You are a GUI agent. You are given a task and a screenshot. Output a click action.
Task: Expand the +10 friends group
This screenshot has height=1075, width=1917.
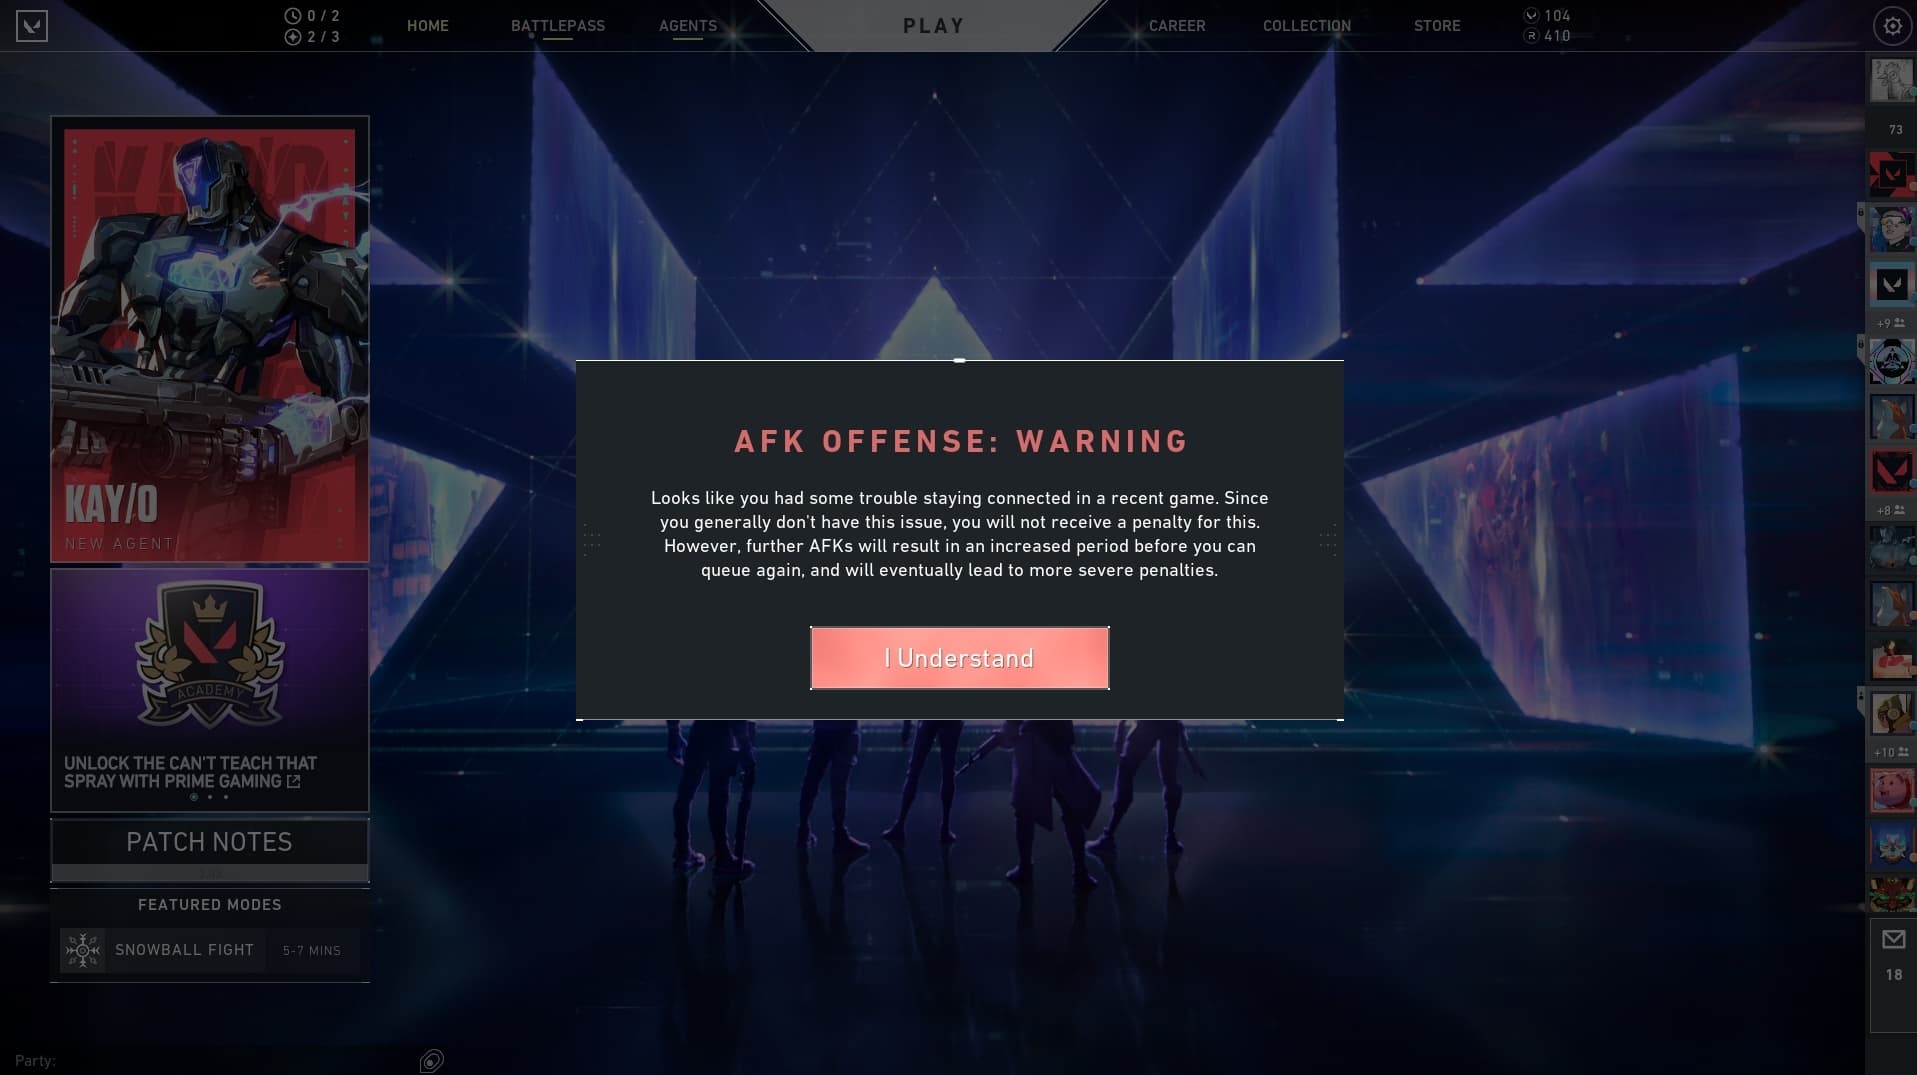[x=1890, y=752]
